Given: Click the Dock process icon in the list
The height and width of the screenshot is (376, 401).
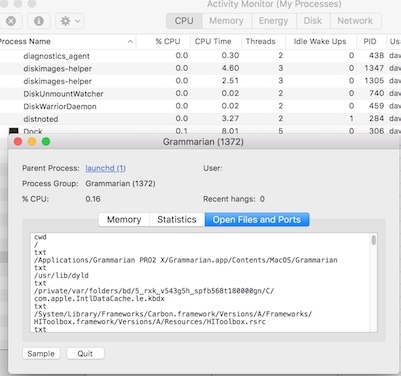Looking at the screenshot, I should pyautogui.click(x=14, y=131).
